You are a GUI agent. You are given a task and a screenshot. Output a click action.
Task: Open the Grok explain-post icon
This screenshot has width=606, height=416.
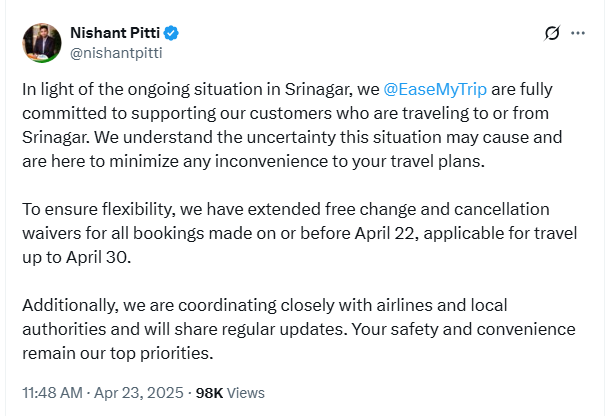click(552, 33)
